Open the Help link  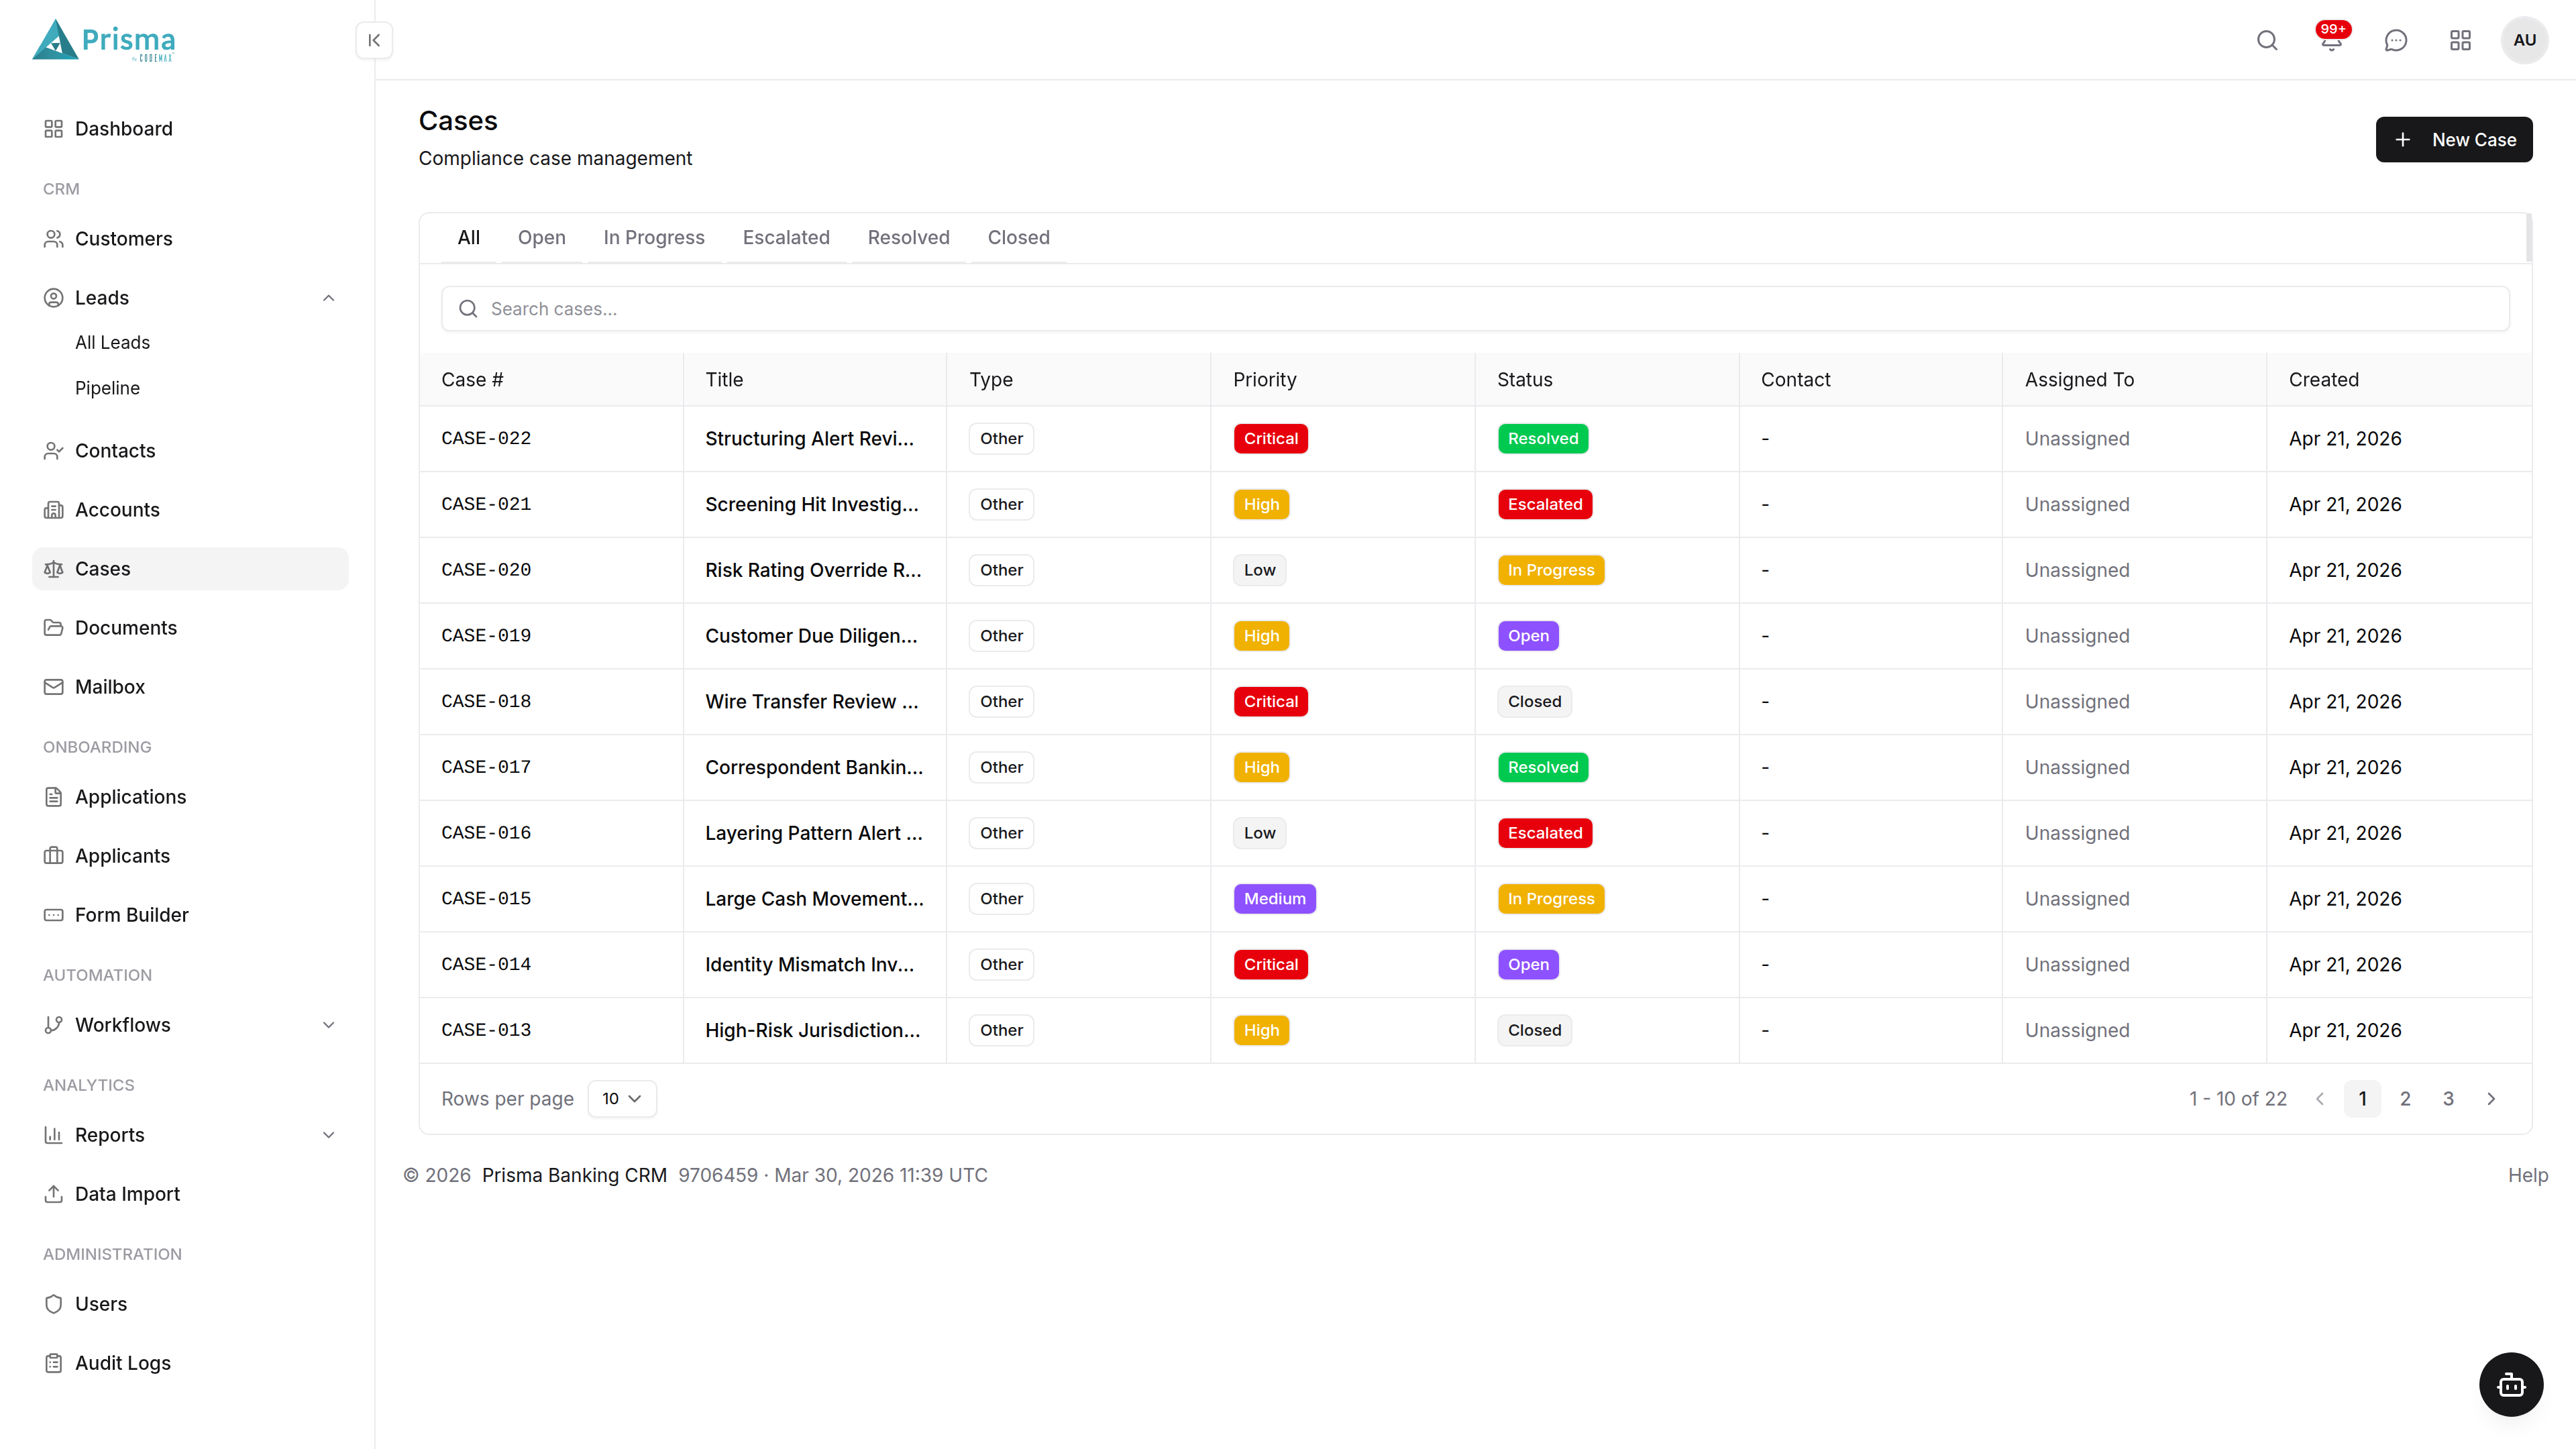coord(2527,1176)
